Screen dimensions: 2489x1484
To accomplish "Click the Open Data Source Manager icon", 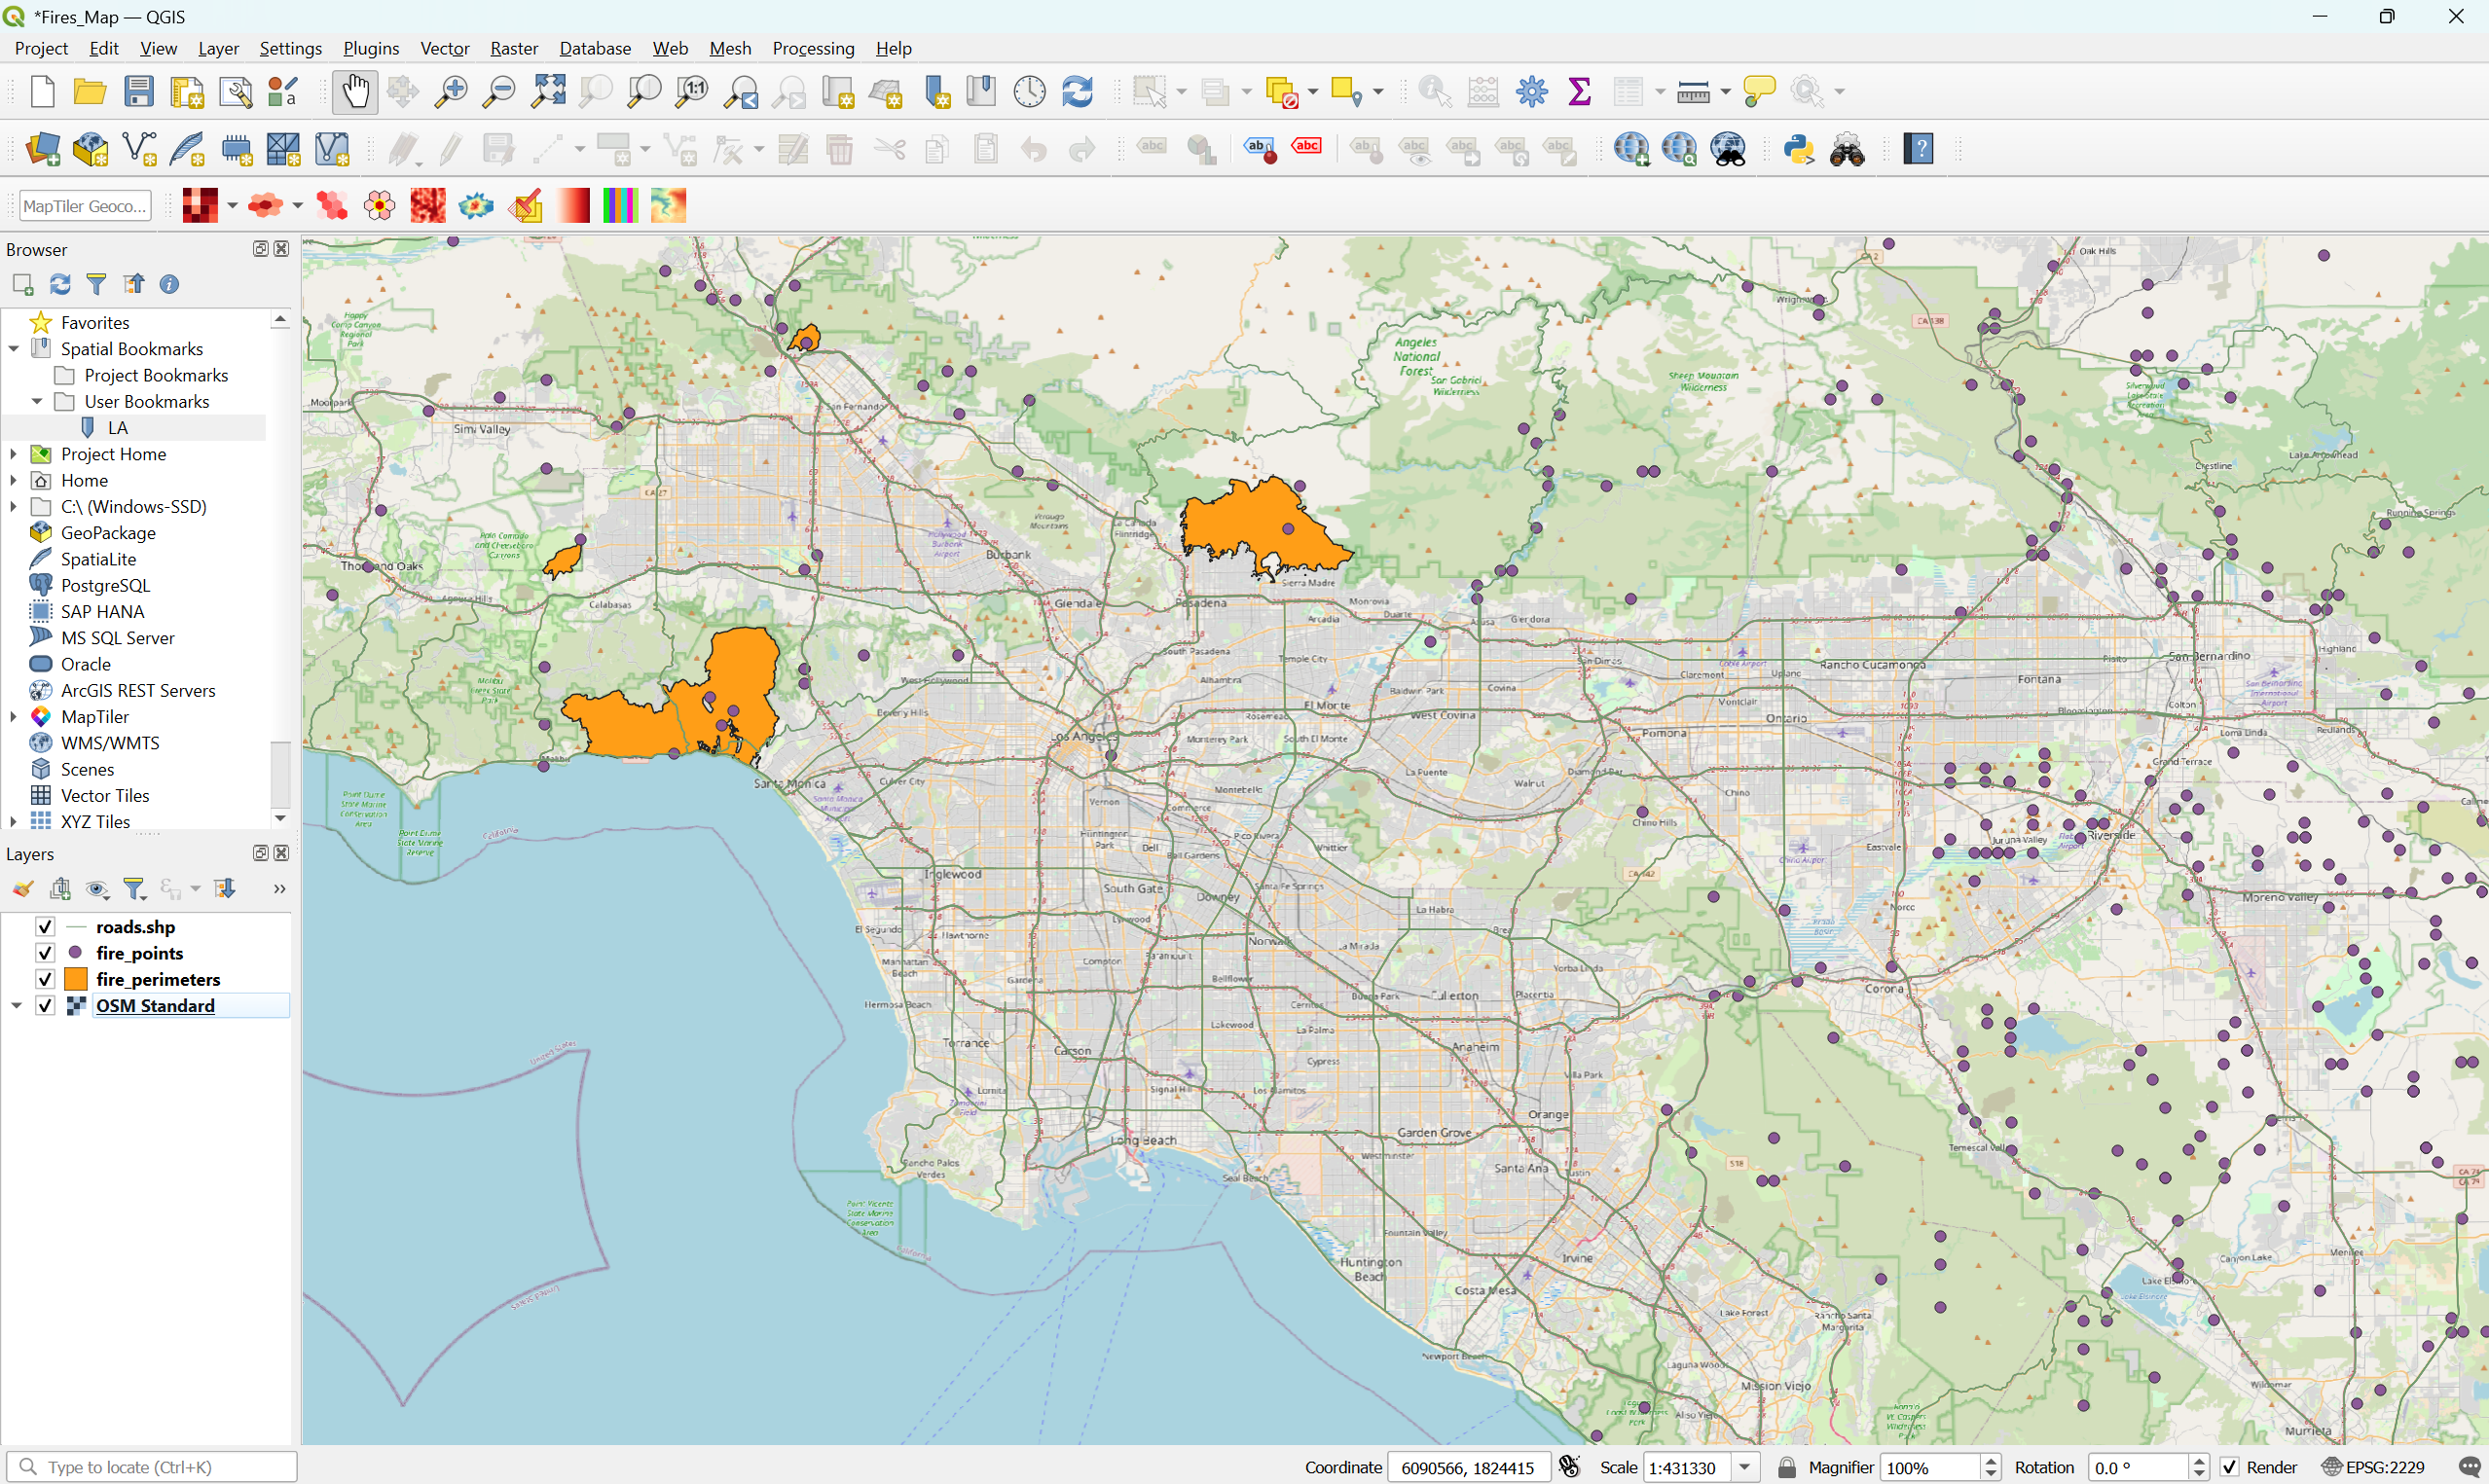I will (x=42, y=150).
